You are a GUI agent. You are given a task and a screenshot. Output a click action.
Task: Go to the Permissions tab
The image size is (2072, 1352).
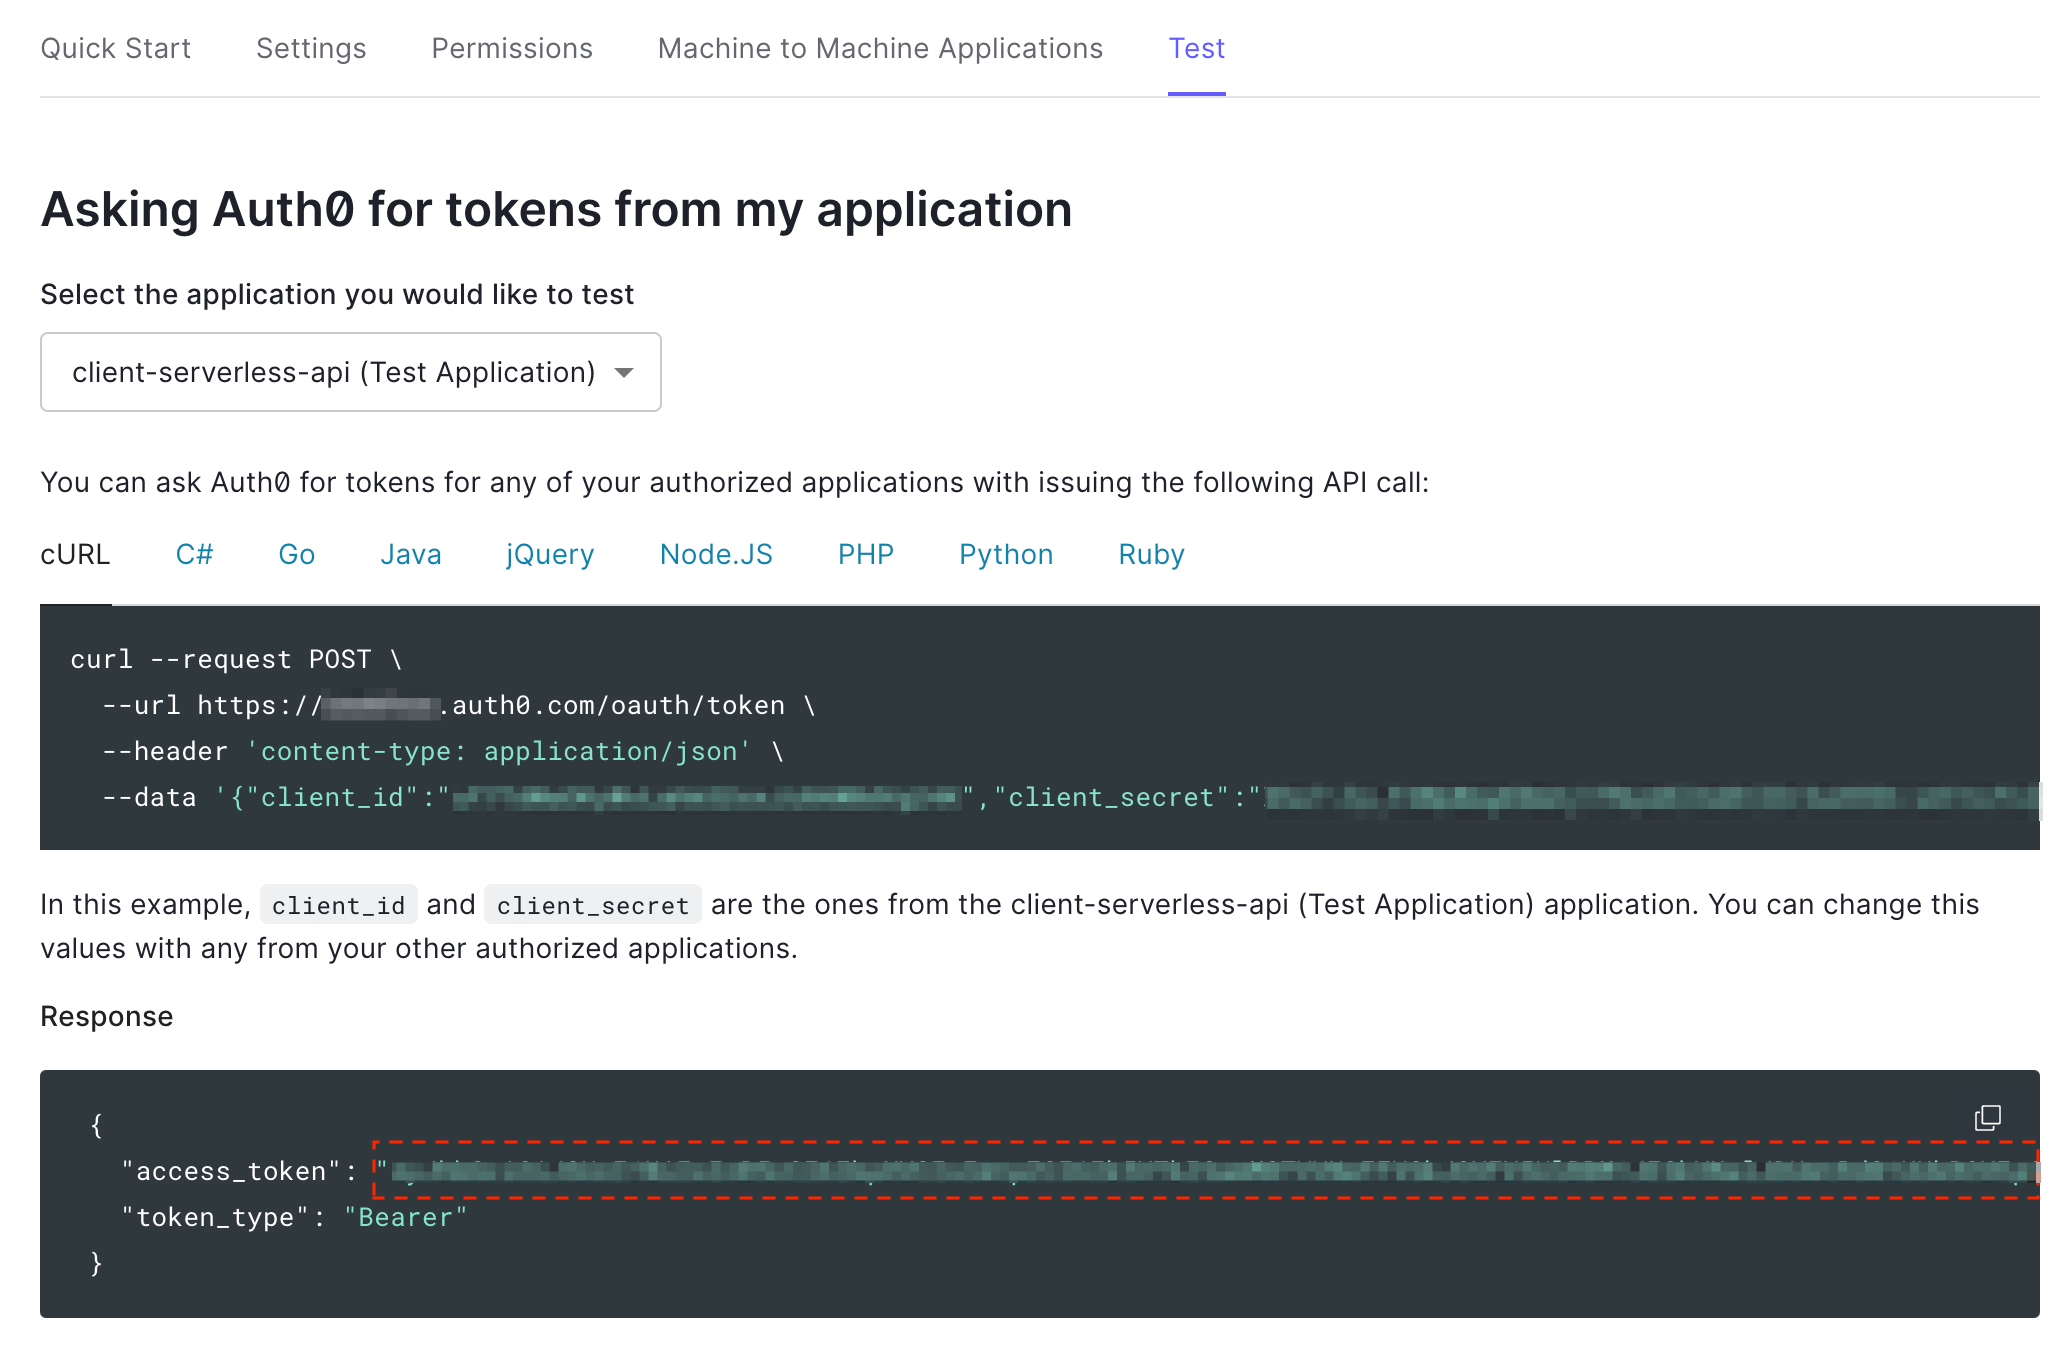512,48
